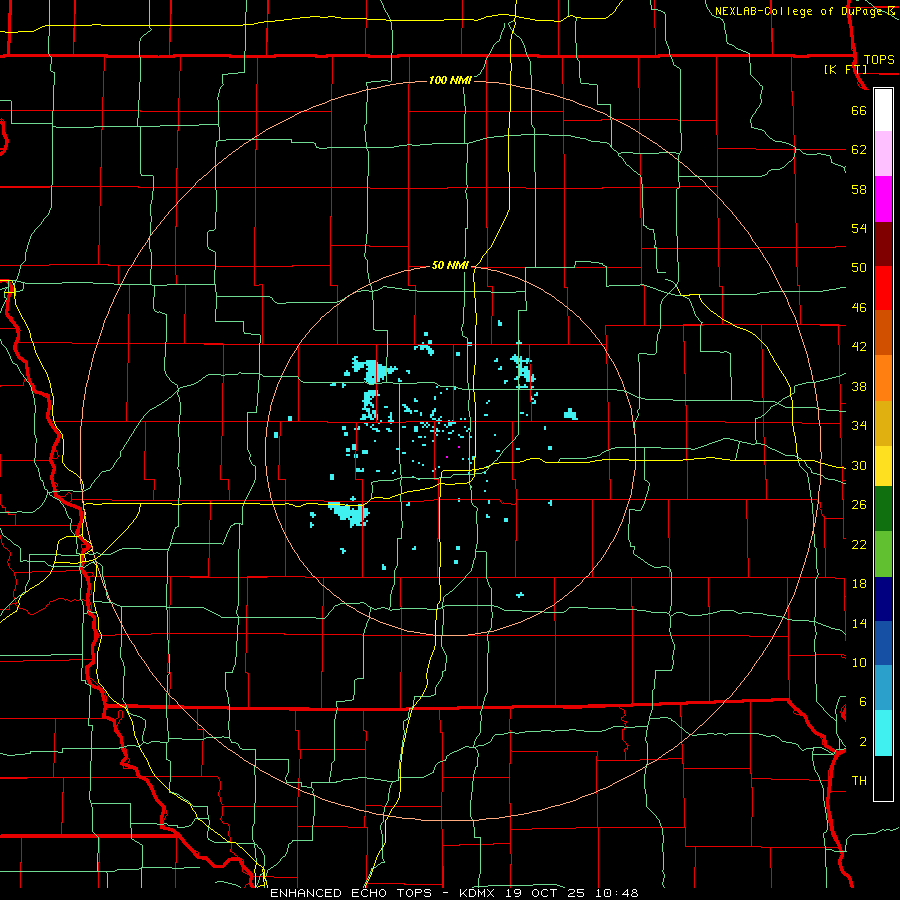Image resolution: width=900 pixels, height=900 pixels.
Task: Pick the medium blue legend swatch
Action: [x=883, y=643]
